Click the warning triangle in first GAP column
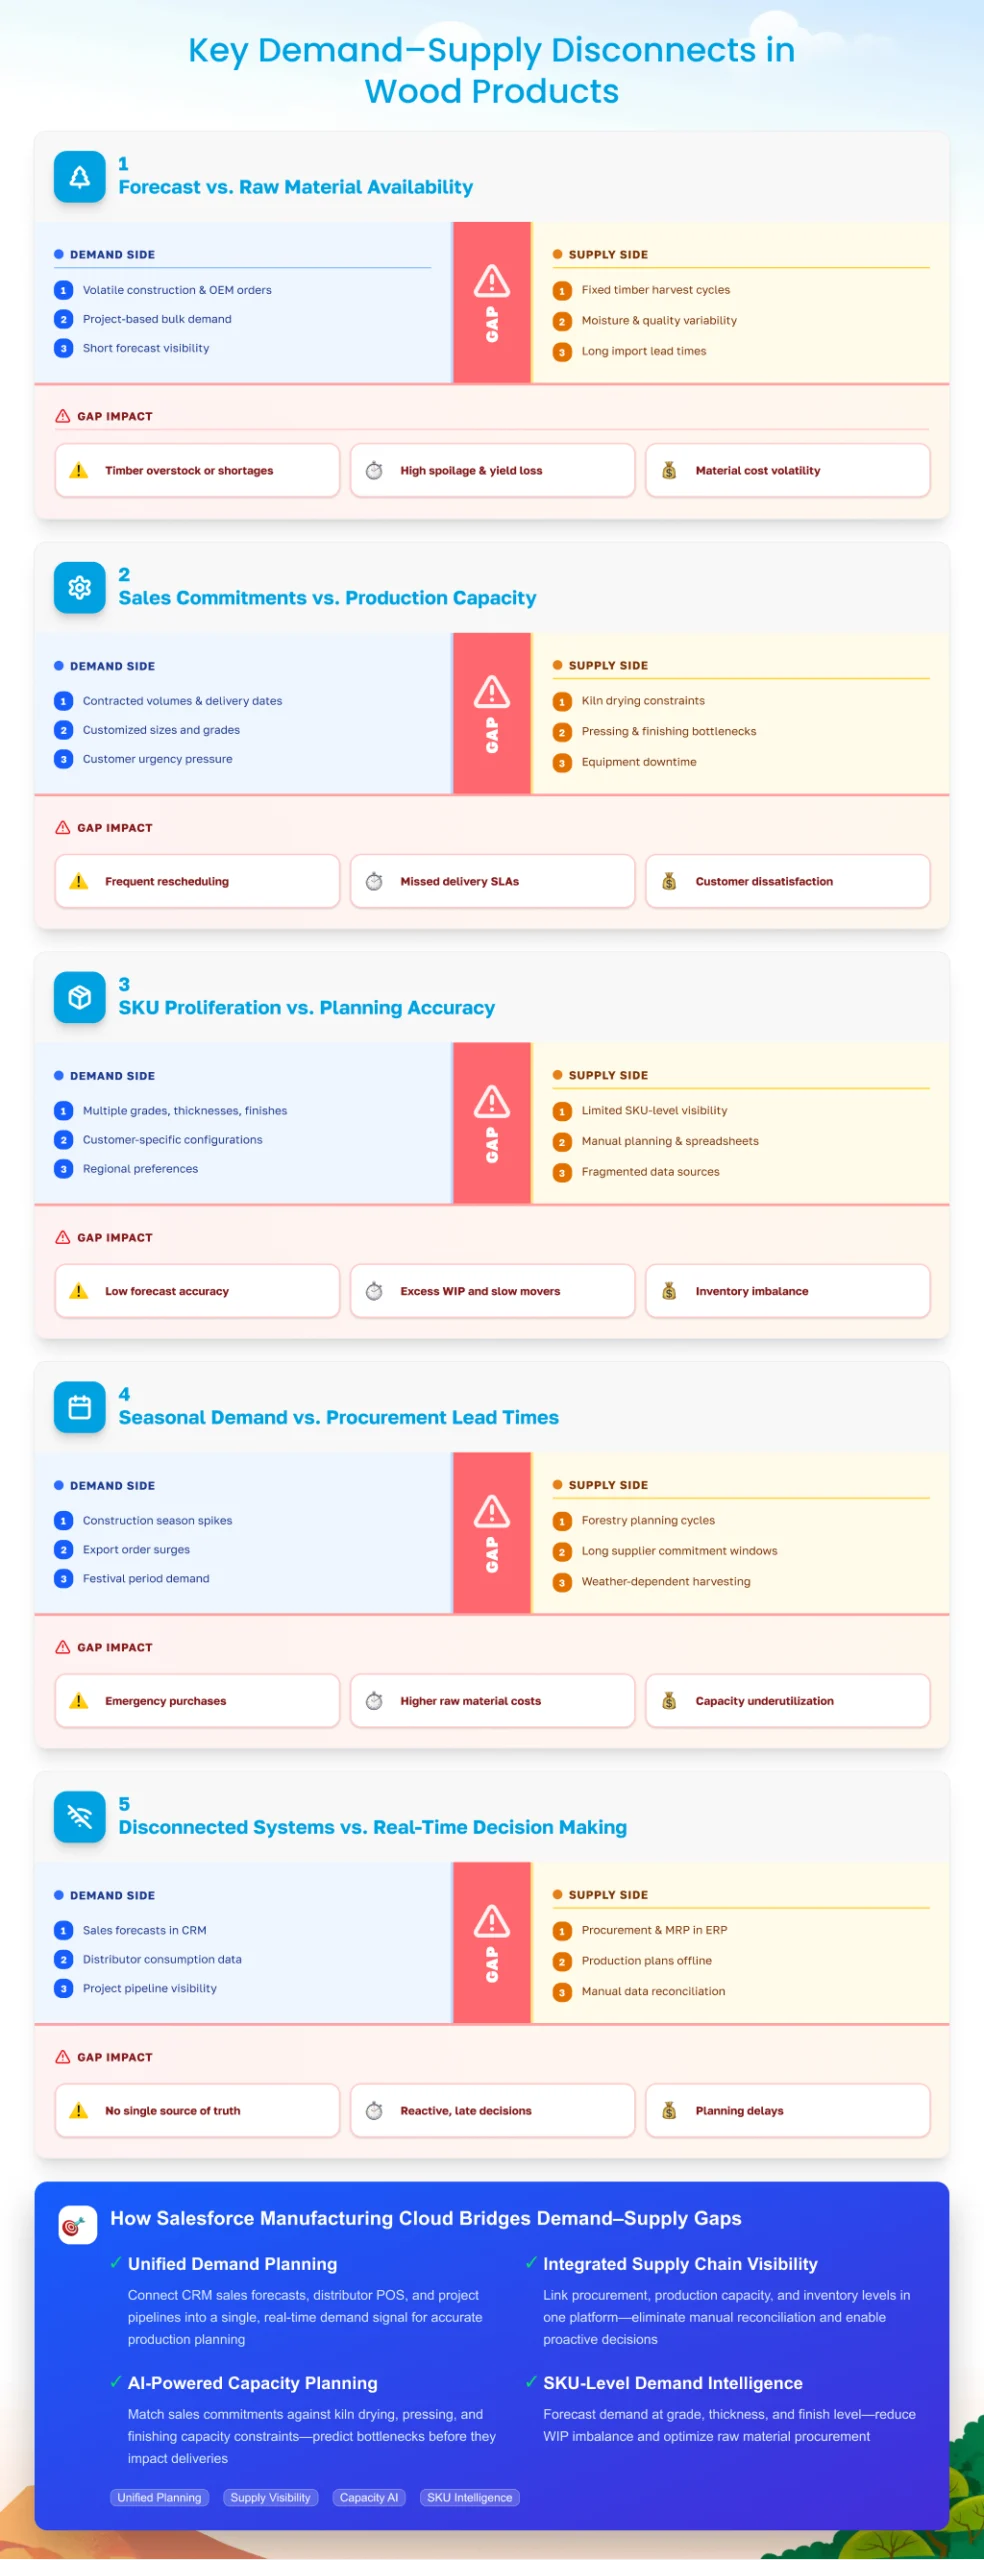 tap(491, 281)
